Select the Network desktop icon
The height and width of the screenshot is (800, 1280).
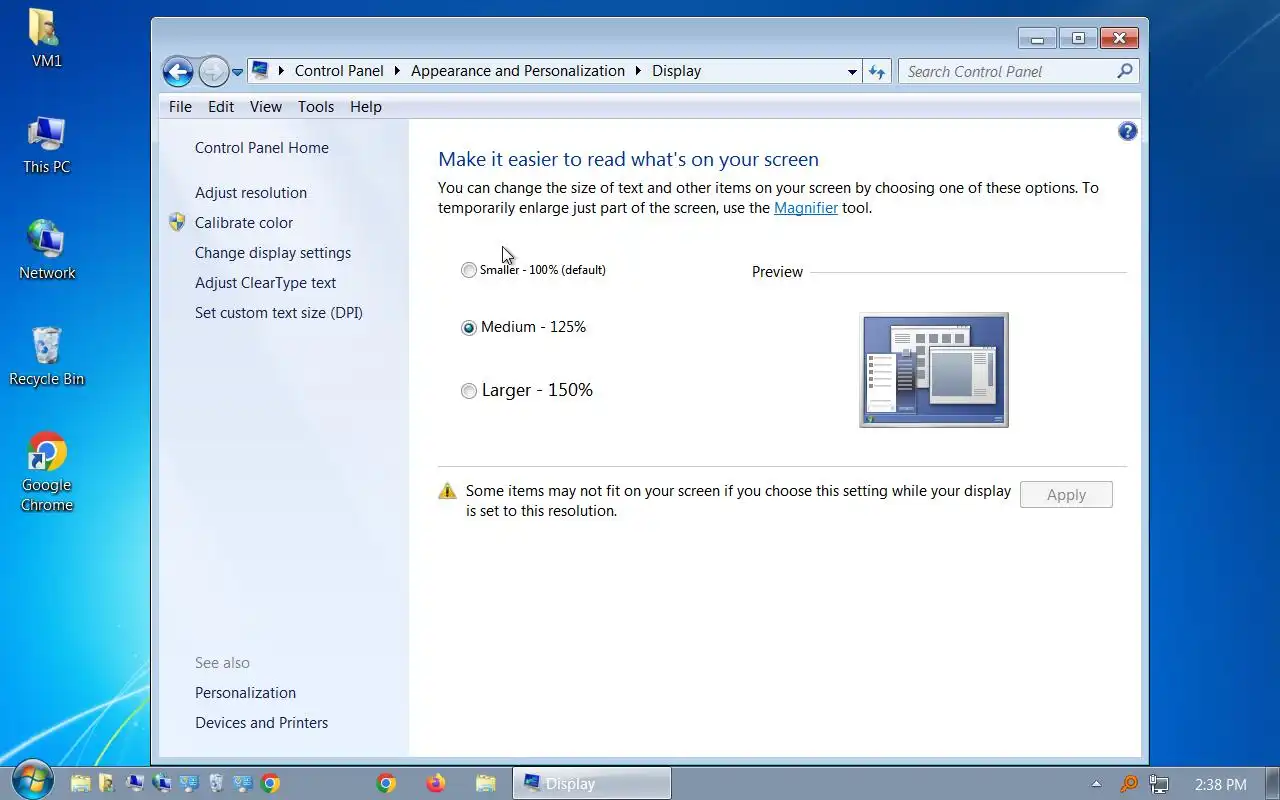click(47, 250)
